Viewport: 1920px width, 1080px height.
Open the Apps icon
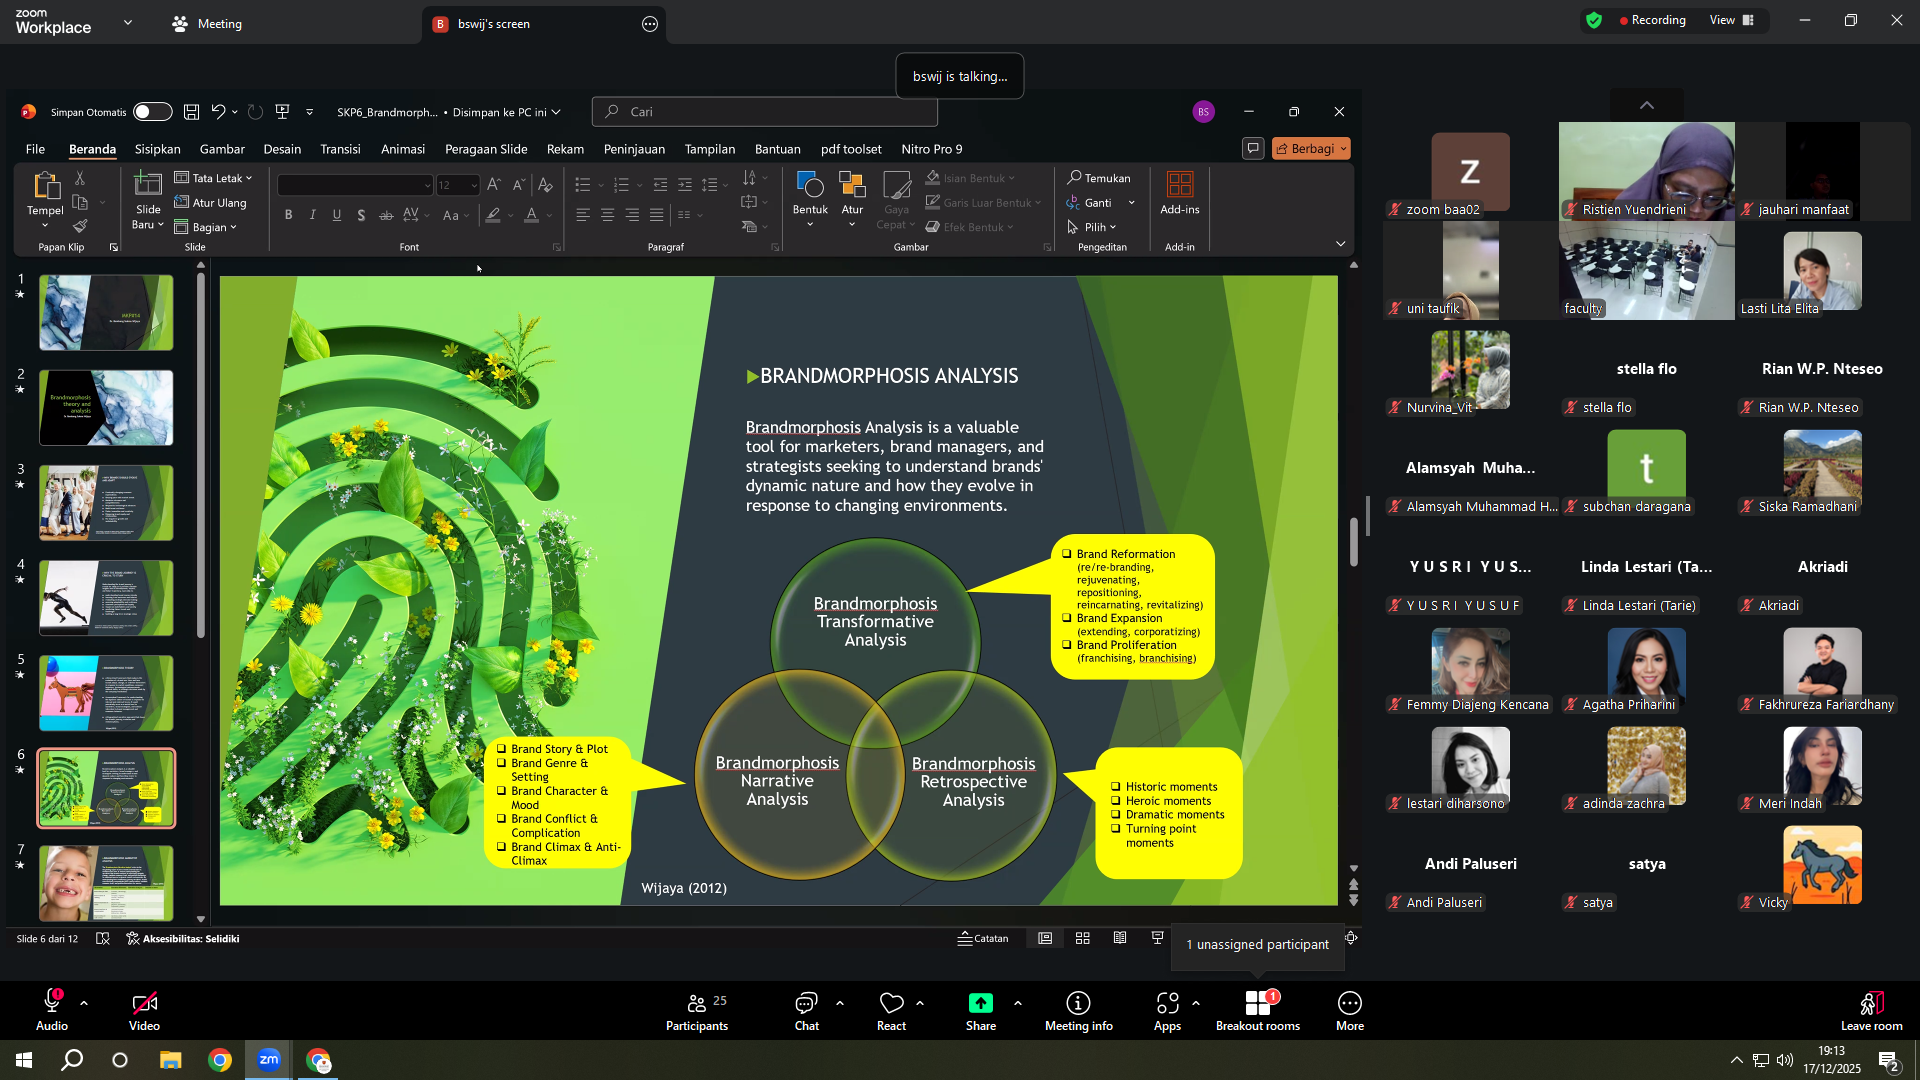point(1167,1003)
